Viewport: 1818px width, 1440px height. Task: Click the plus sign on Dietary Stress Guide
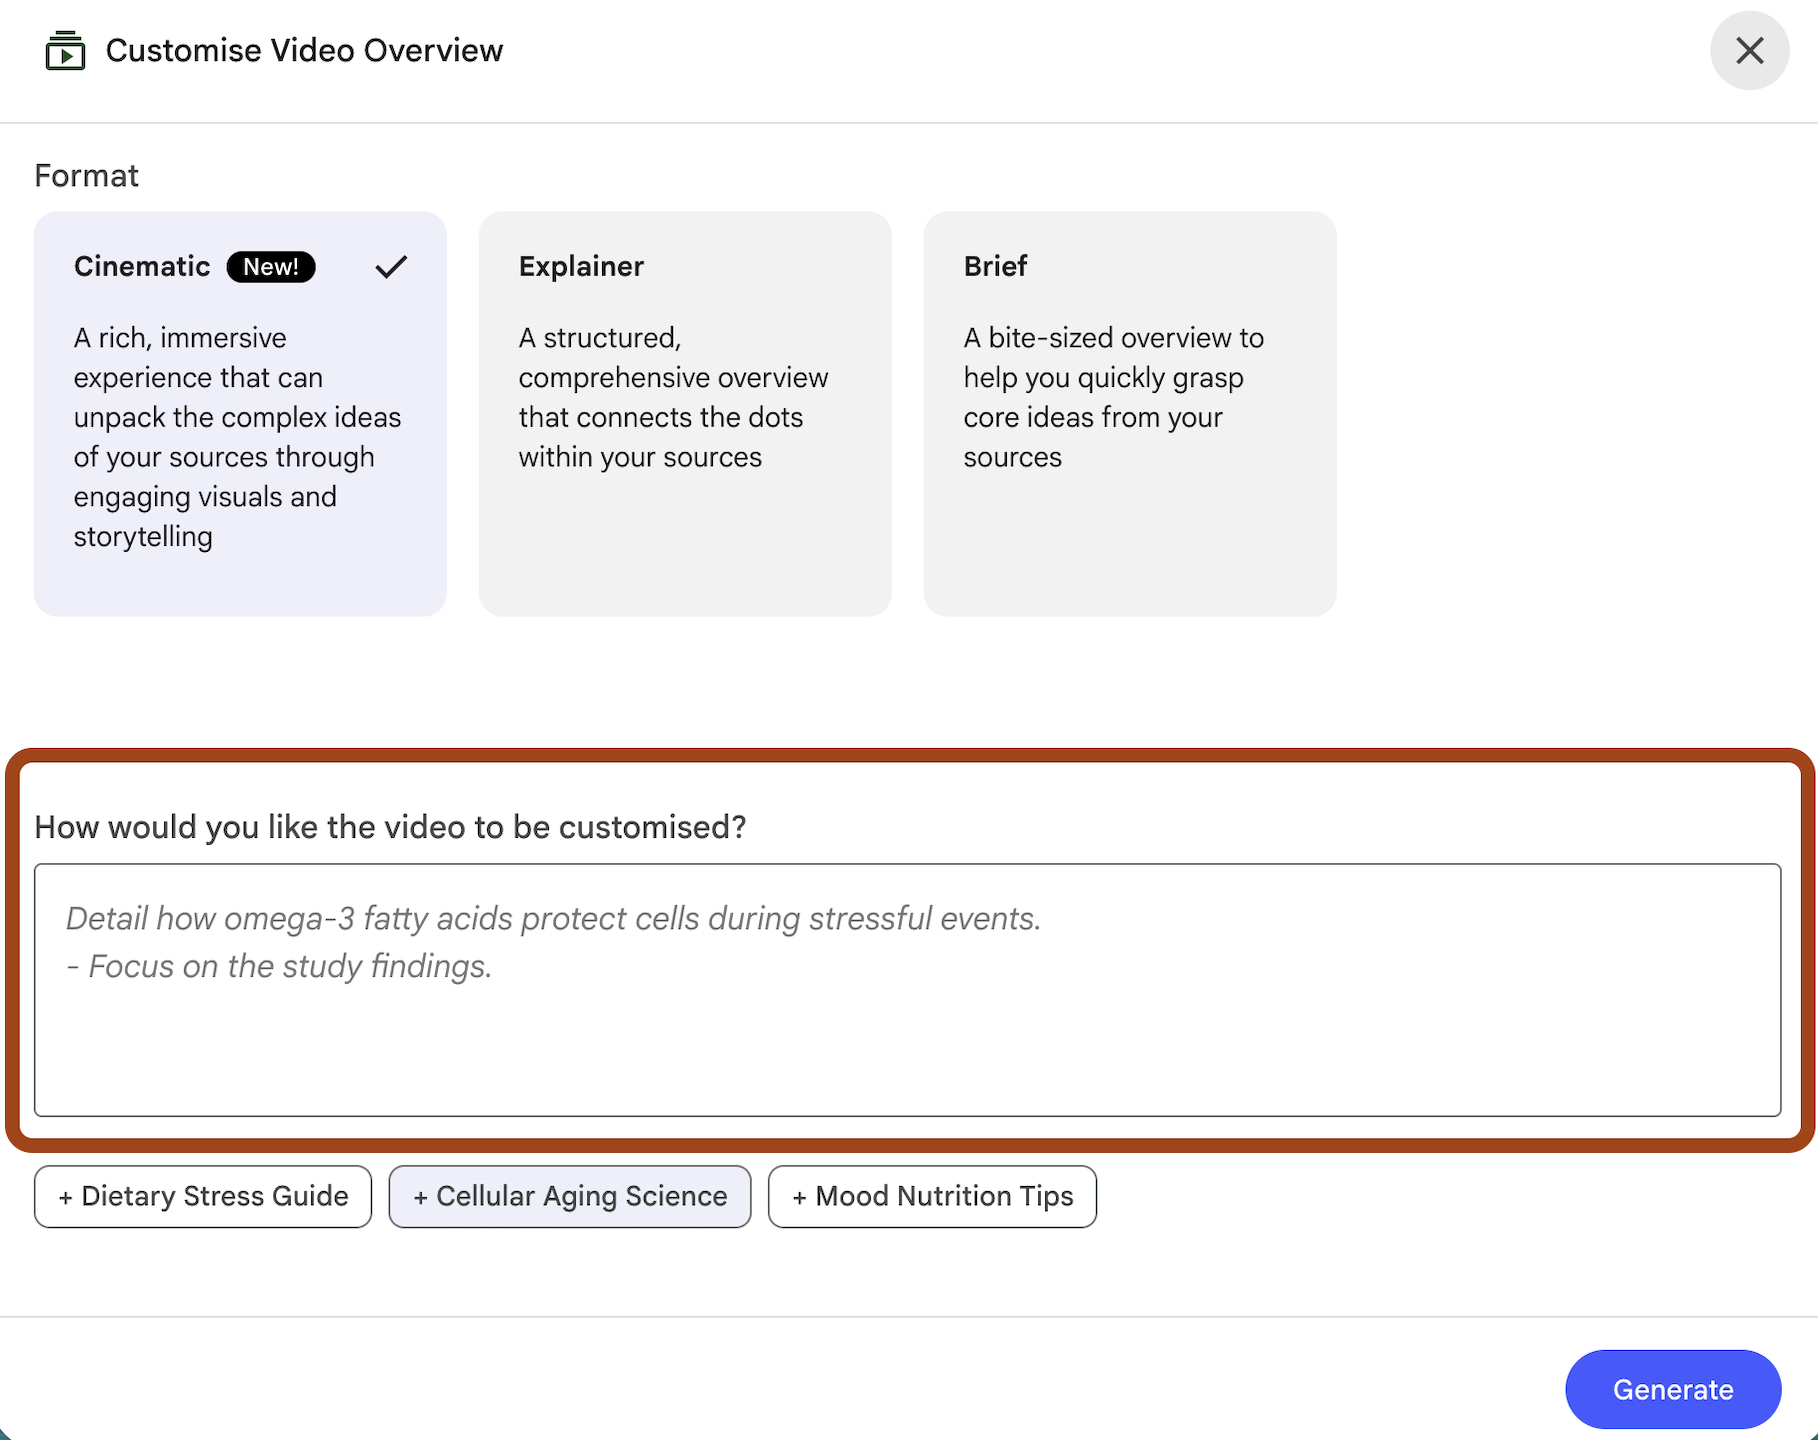65,1197
